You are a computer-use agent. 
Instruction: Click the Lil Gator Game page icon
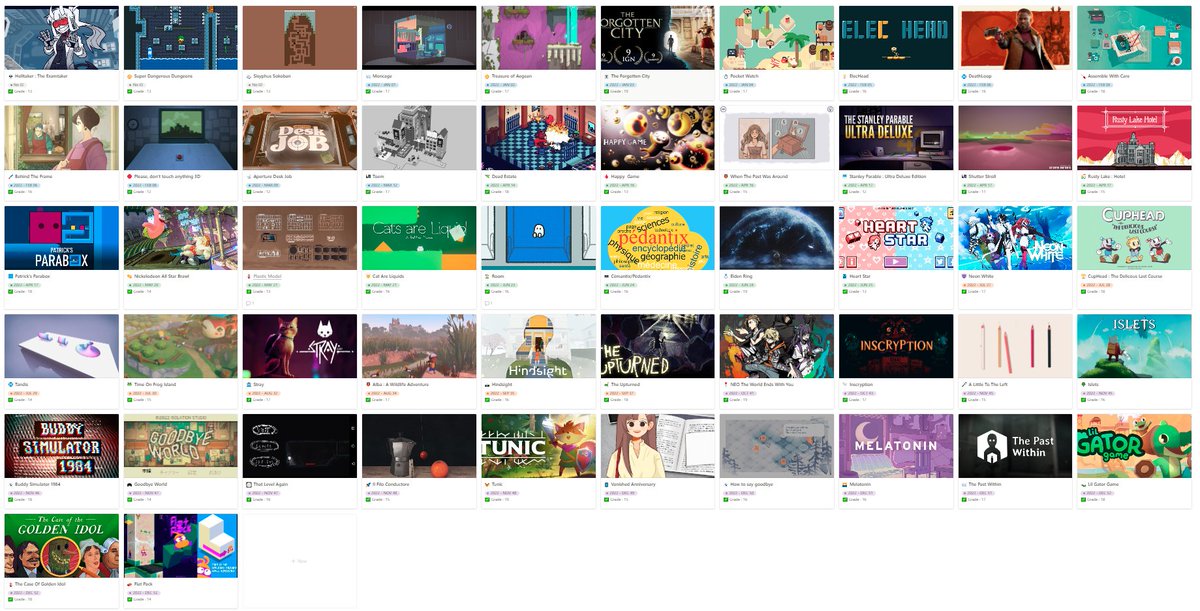[1082, 484]
